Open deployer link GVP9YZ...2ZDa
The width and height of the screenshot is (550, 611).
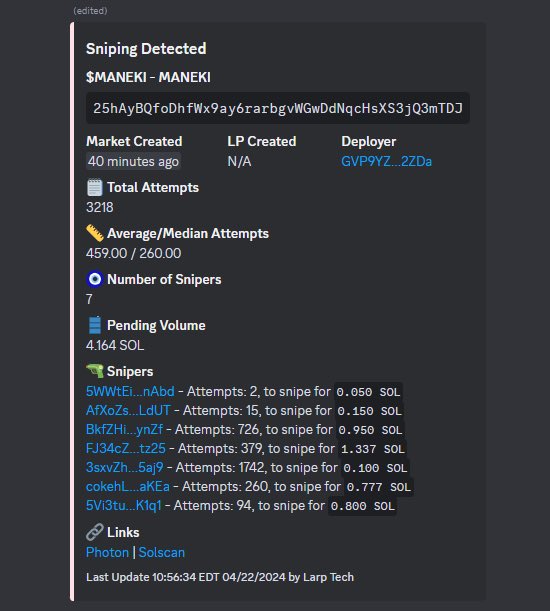point(386,161)
